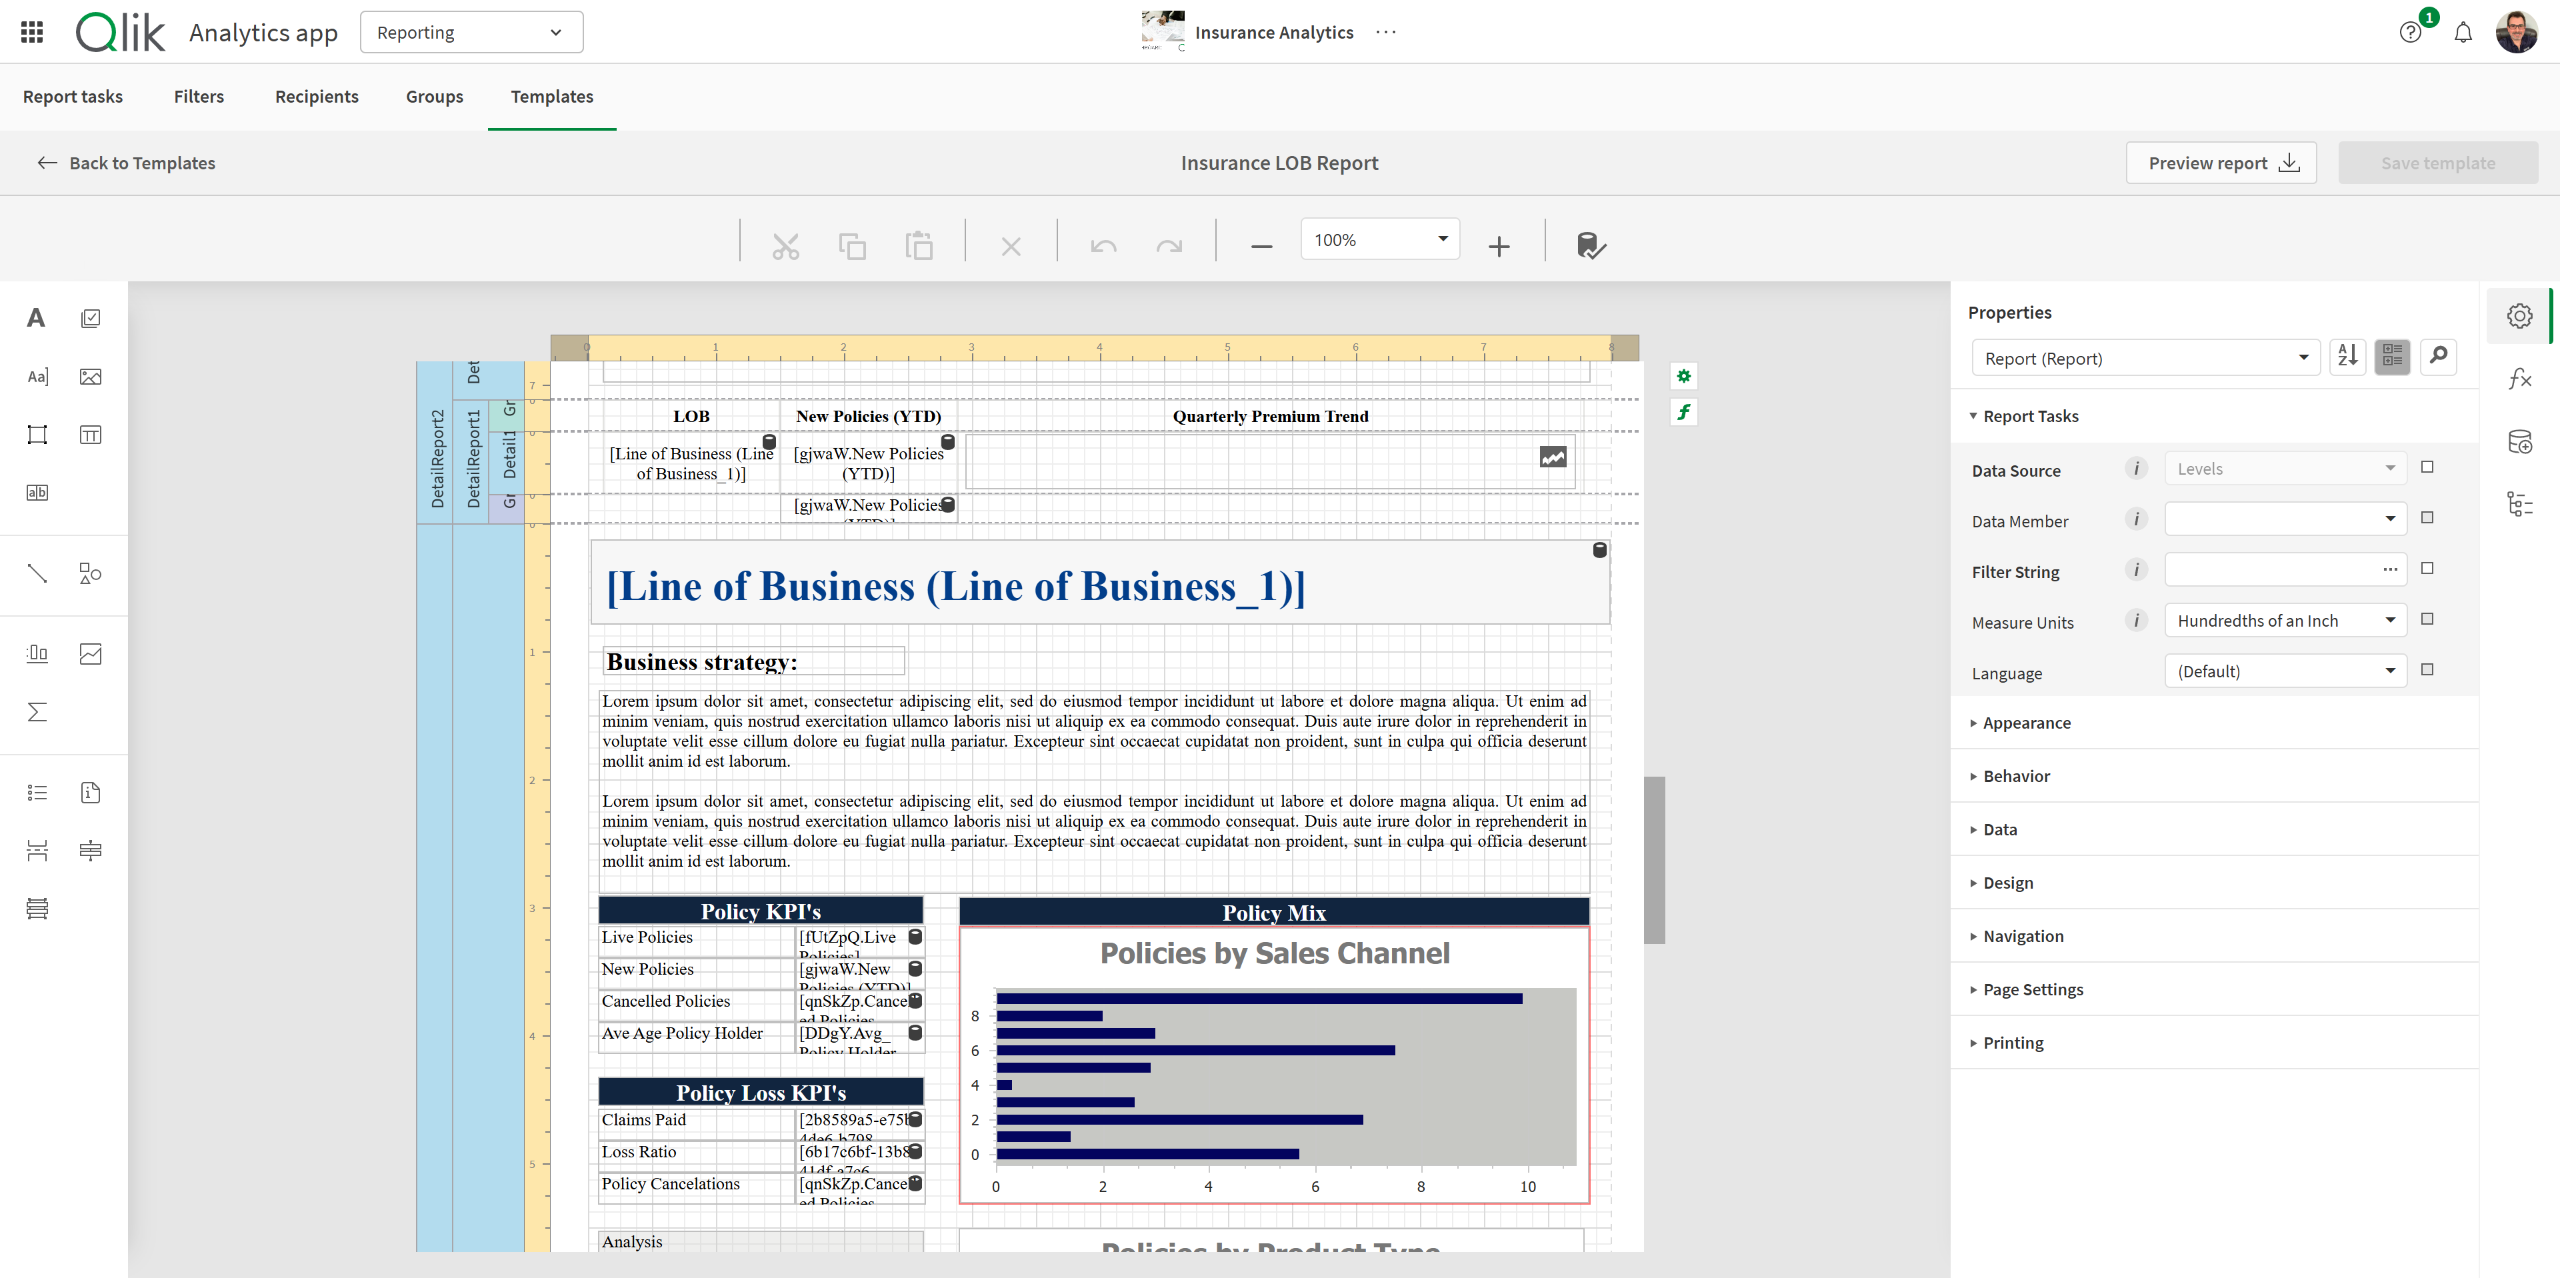2560x1278 pixels.
Task: Toggle the Filter String property marker box
Action: 2427,569
